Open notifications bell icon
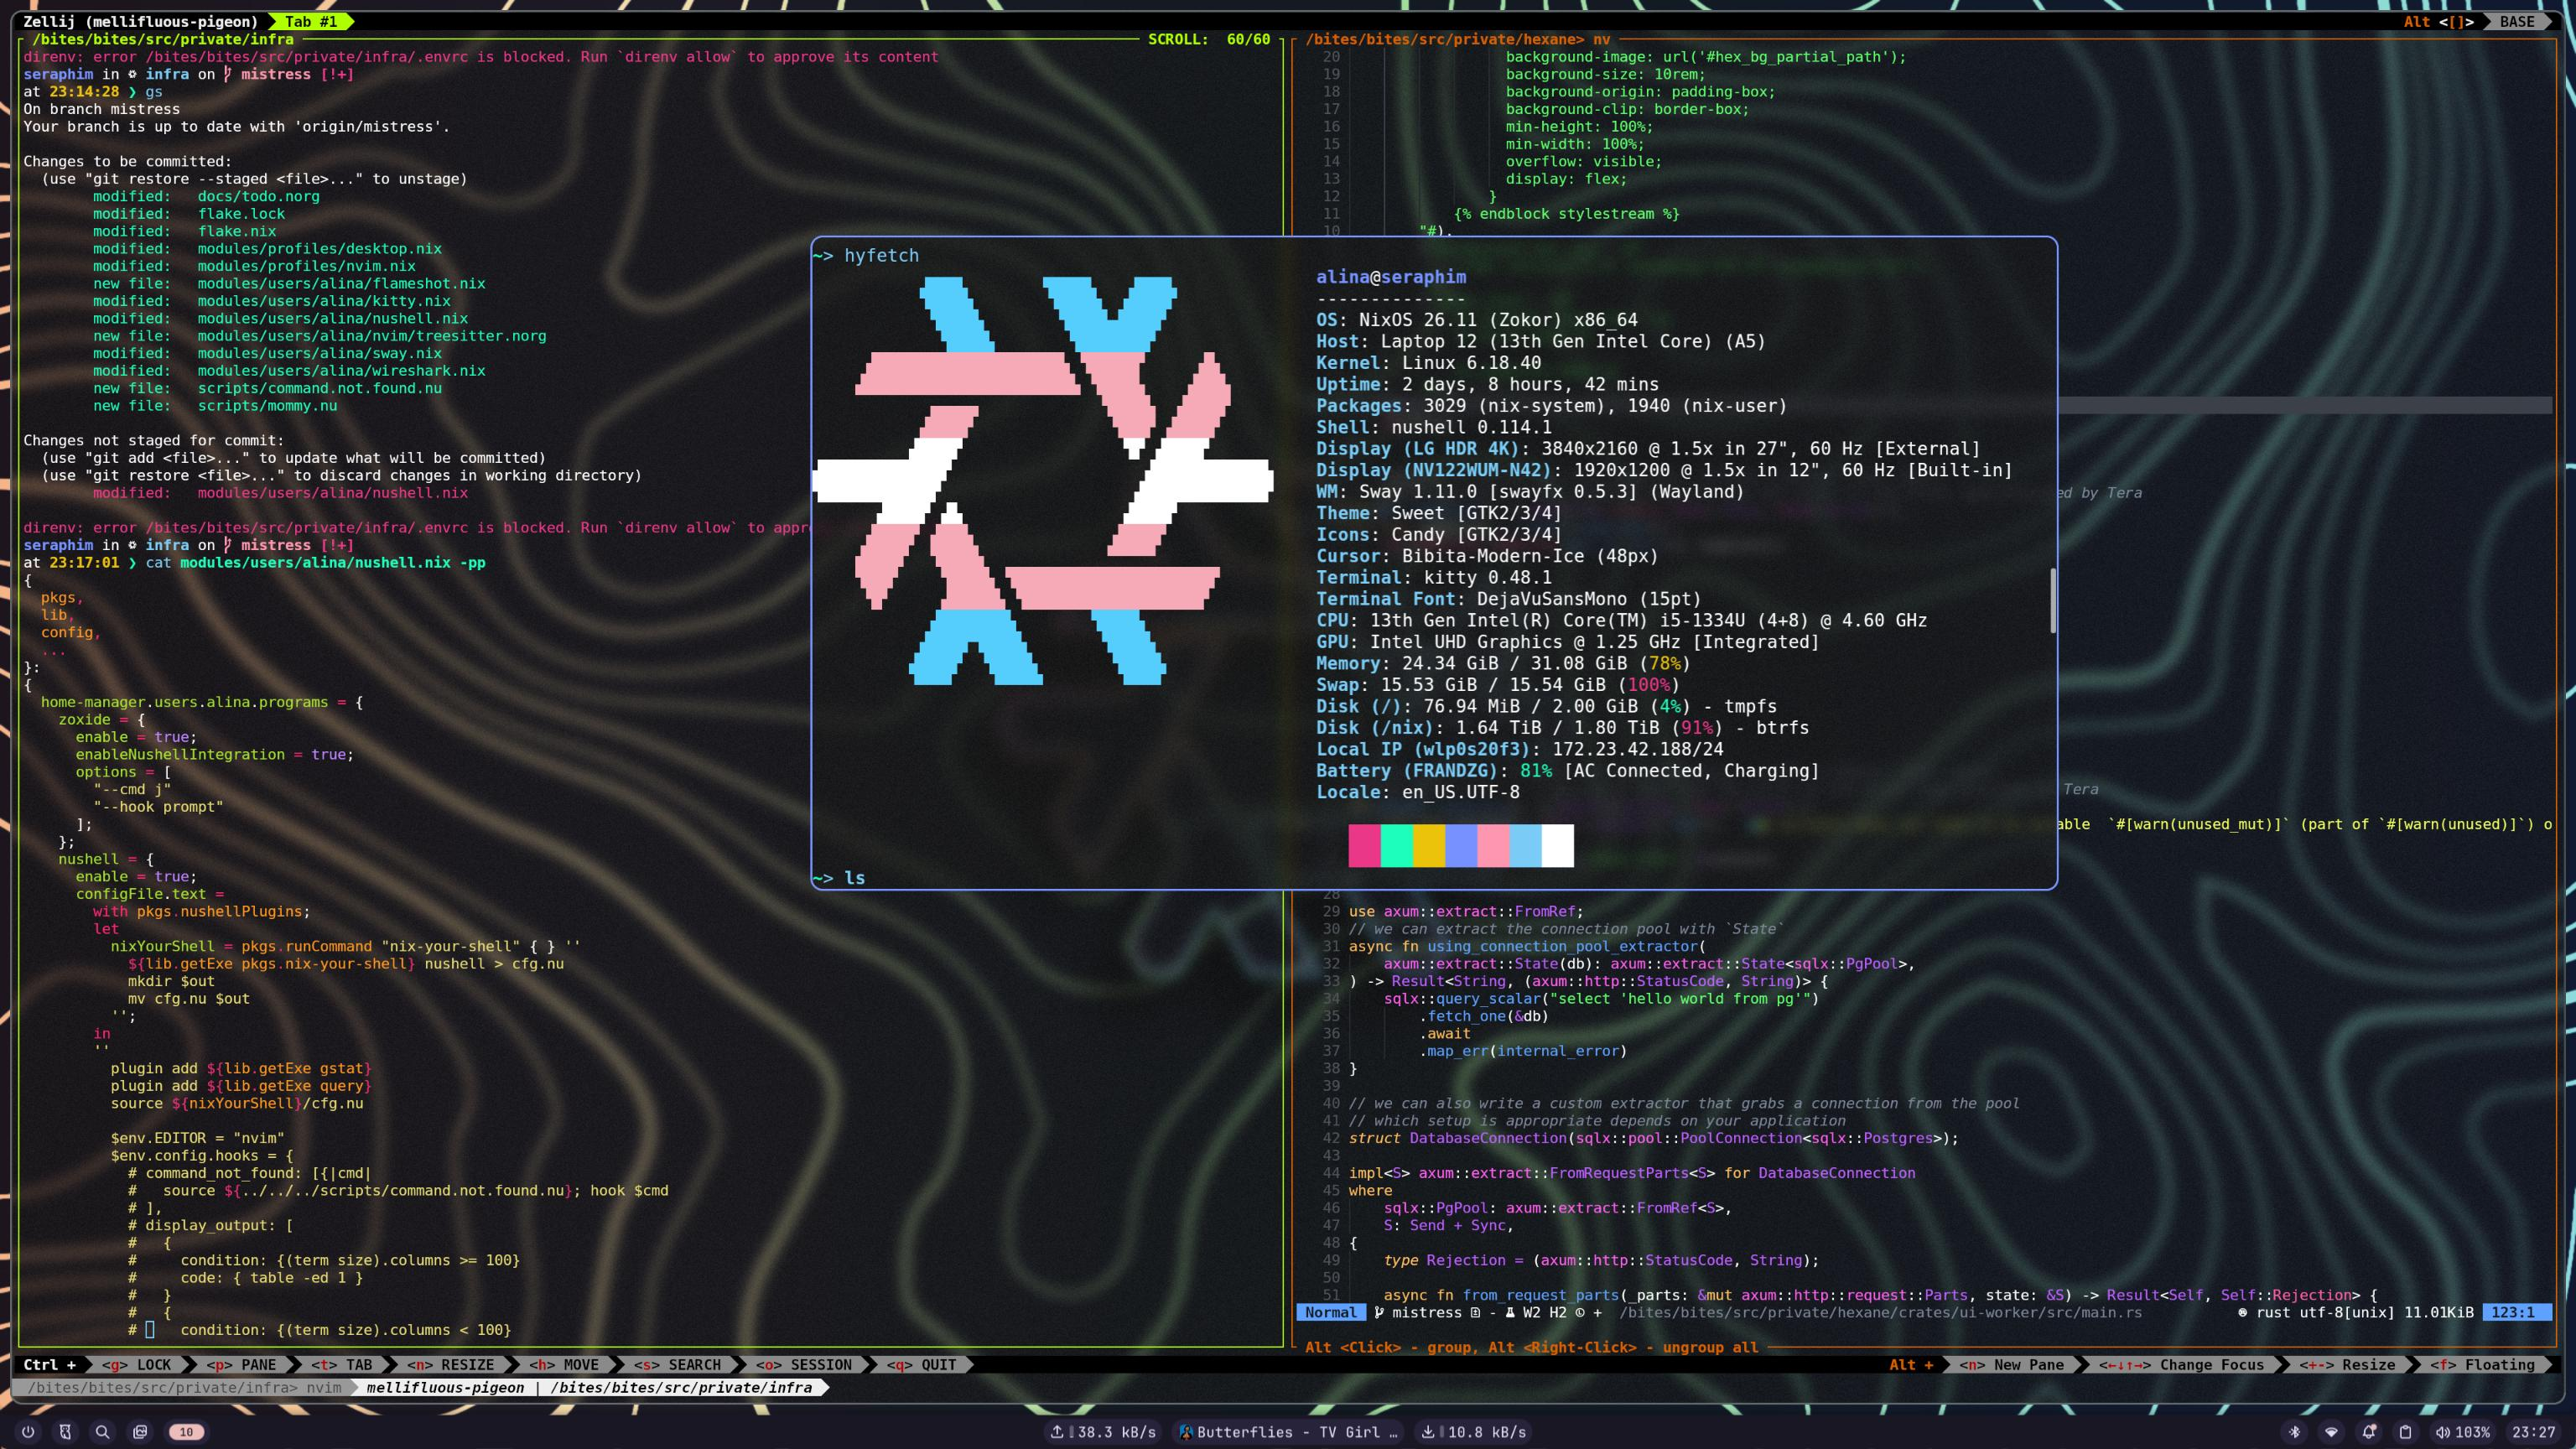This screenshot has height=1449, width=2576. (2368, 1432)
